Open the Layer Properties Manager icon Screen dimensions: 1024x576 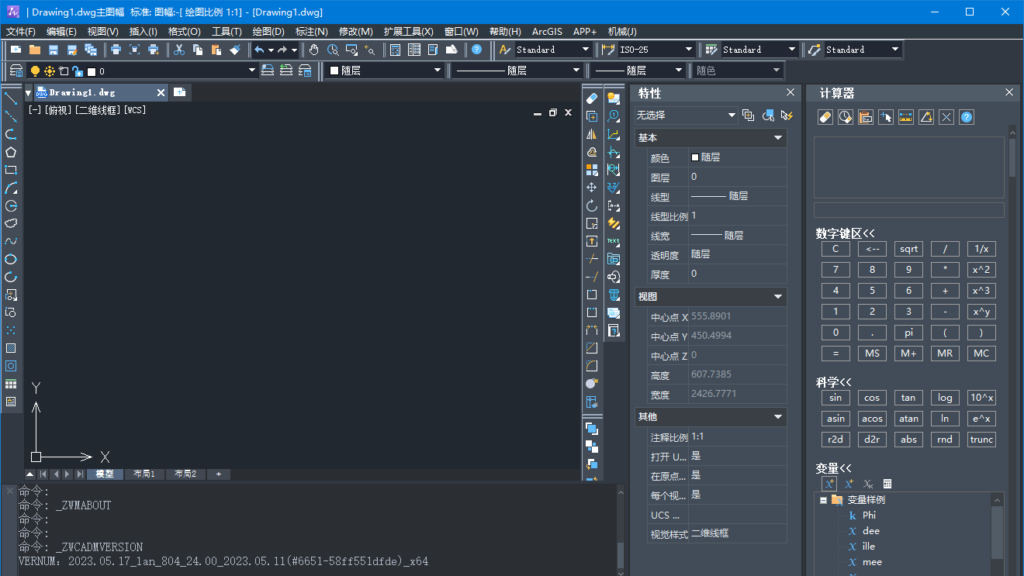coord(16,71)
